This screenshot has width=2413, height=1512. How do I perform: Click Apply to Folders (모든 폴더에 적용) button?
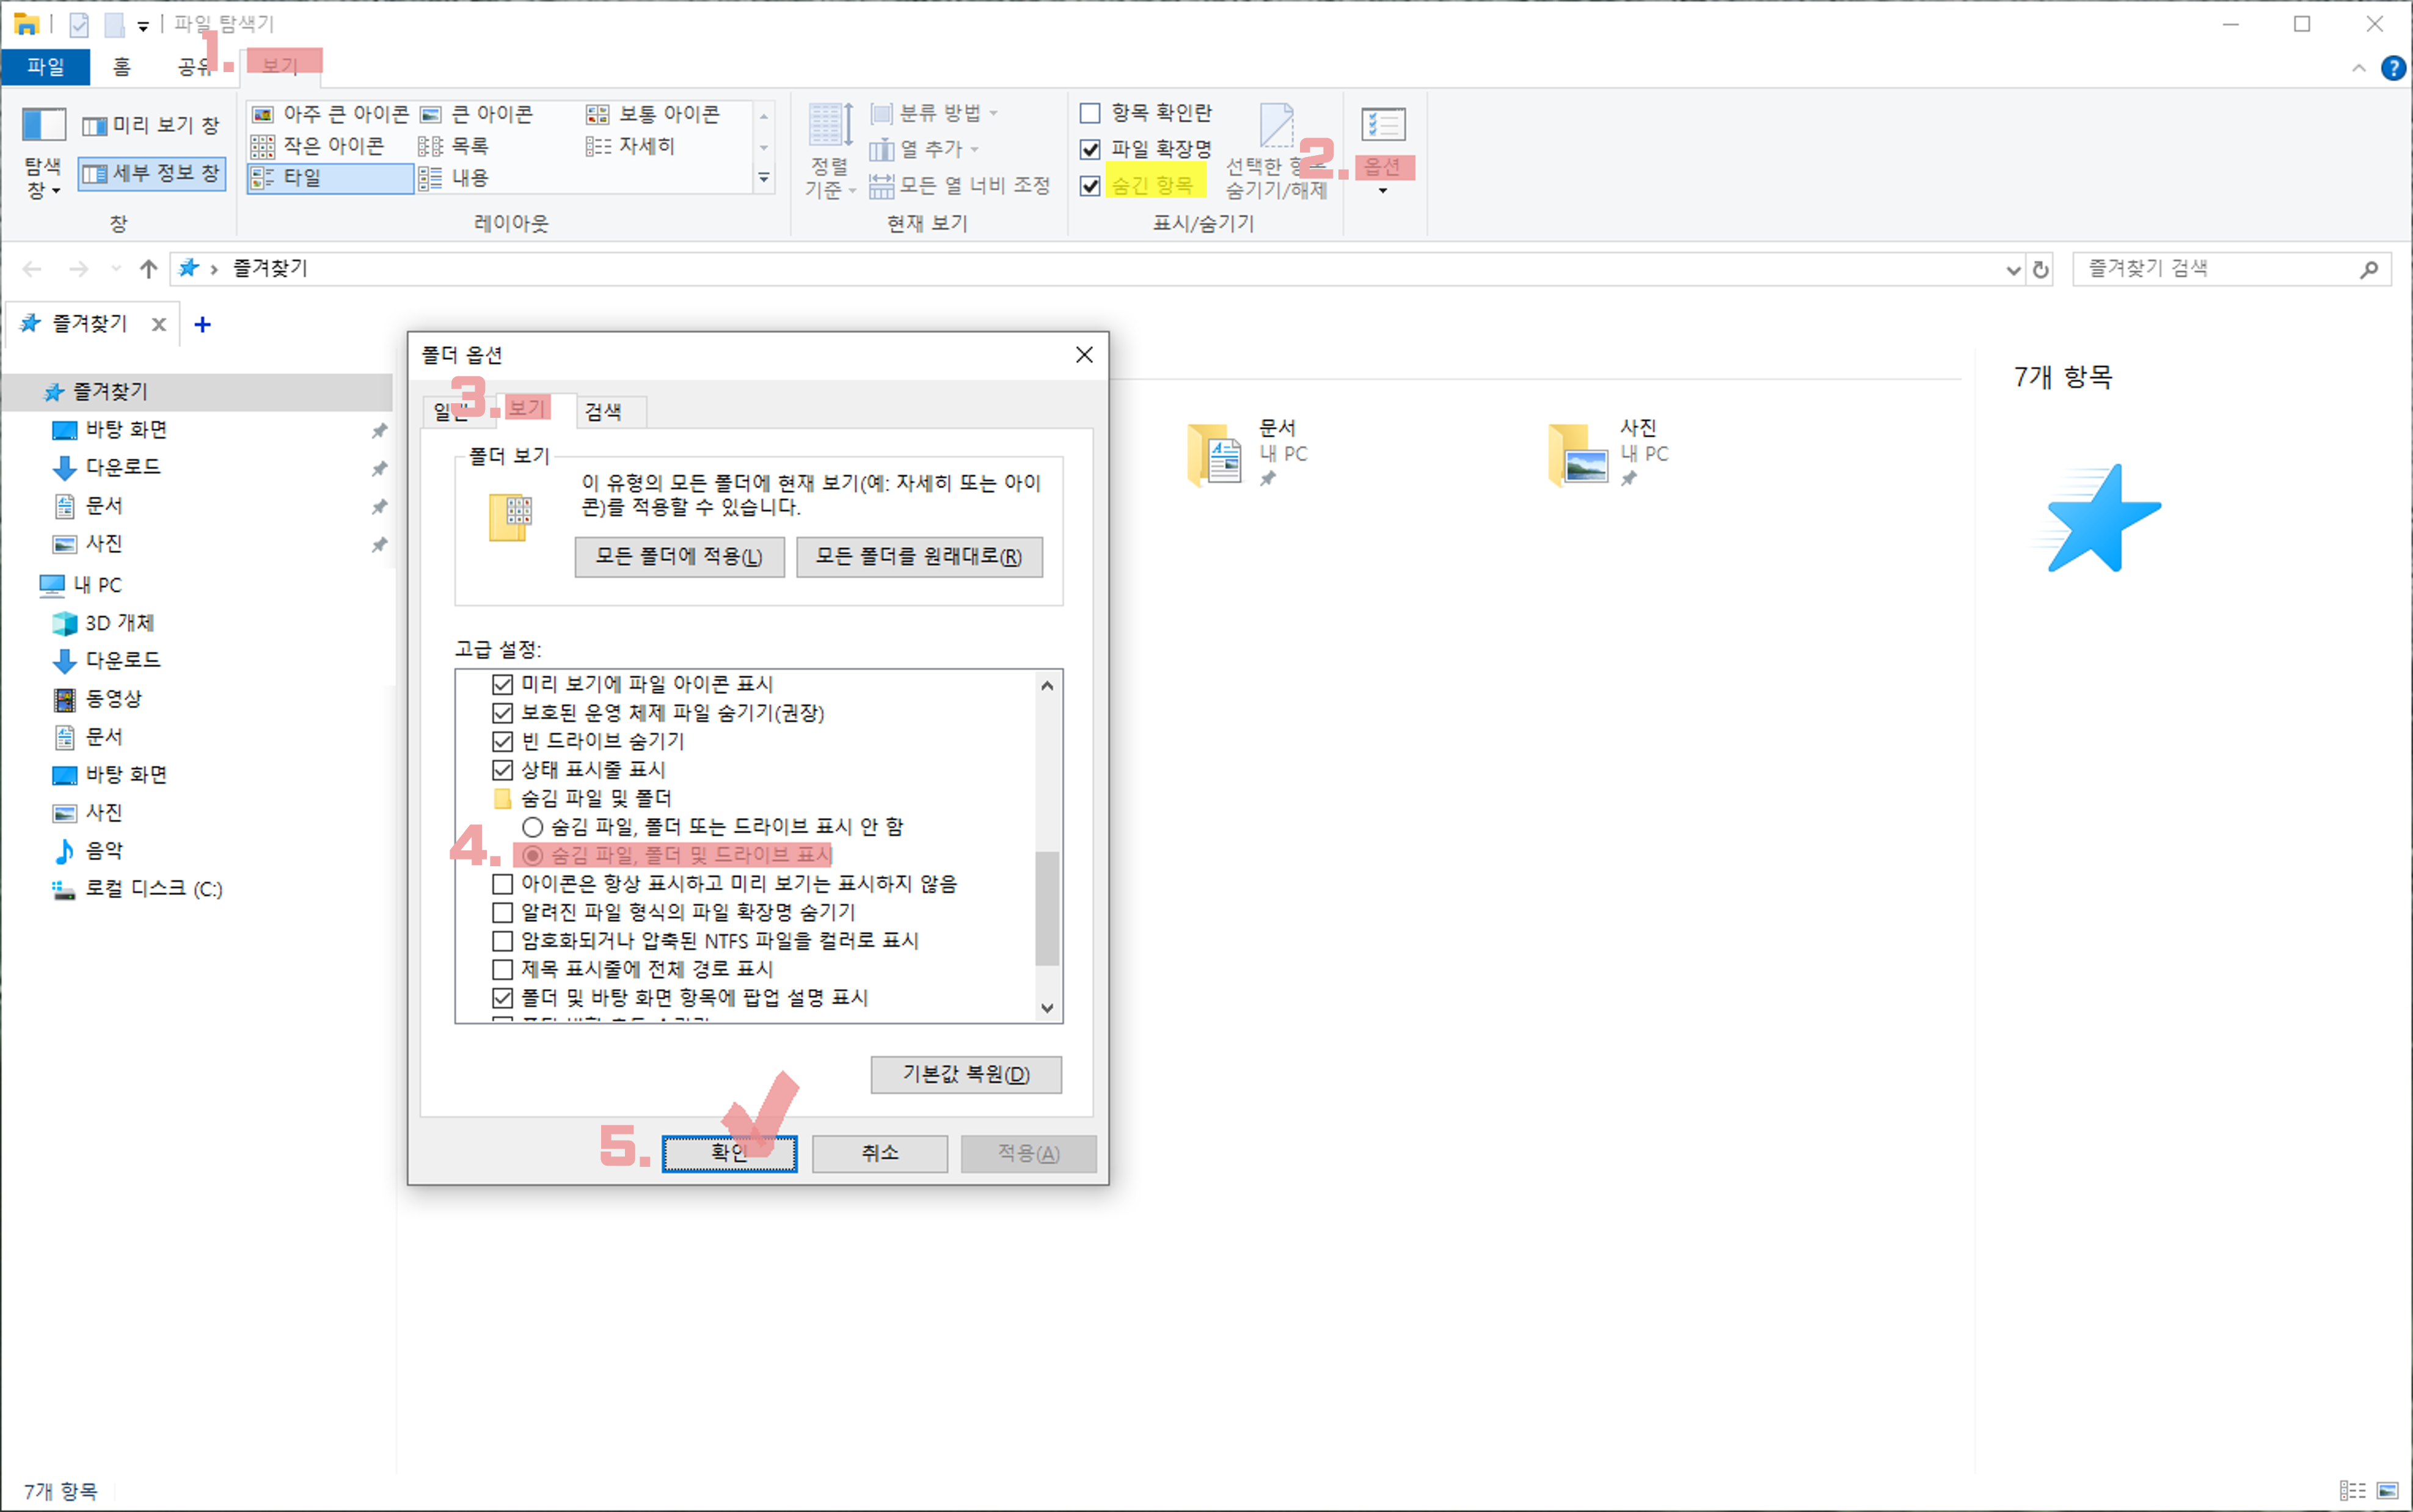point(679,557)
